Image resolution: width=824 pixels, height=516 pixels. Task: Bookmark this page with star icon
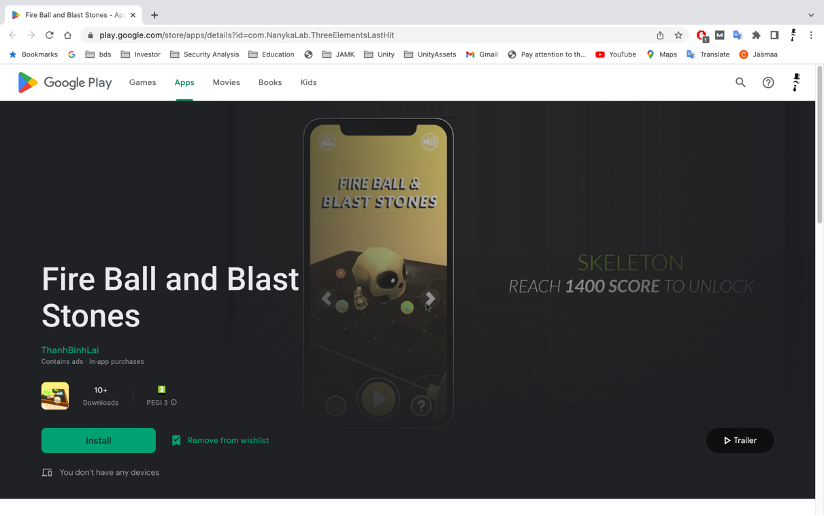[678, 35]
